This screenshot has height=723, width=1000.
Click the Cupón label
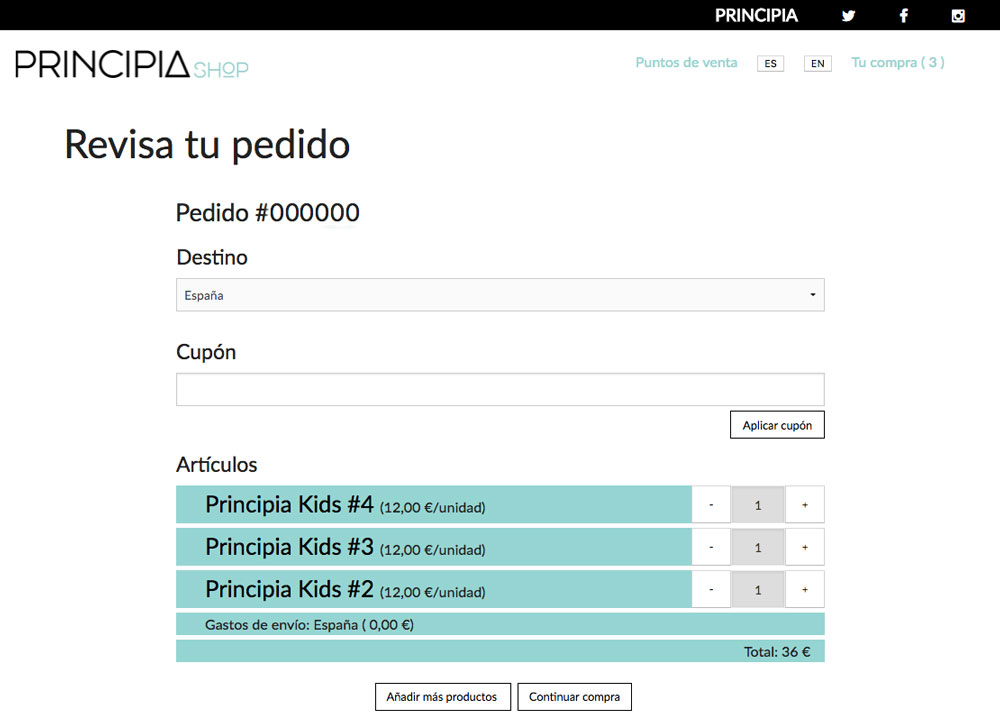(206, 352)
